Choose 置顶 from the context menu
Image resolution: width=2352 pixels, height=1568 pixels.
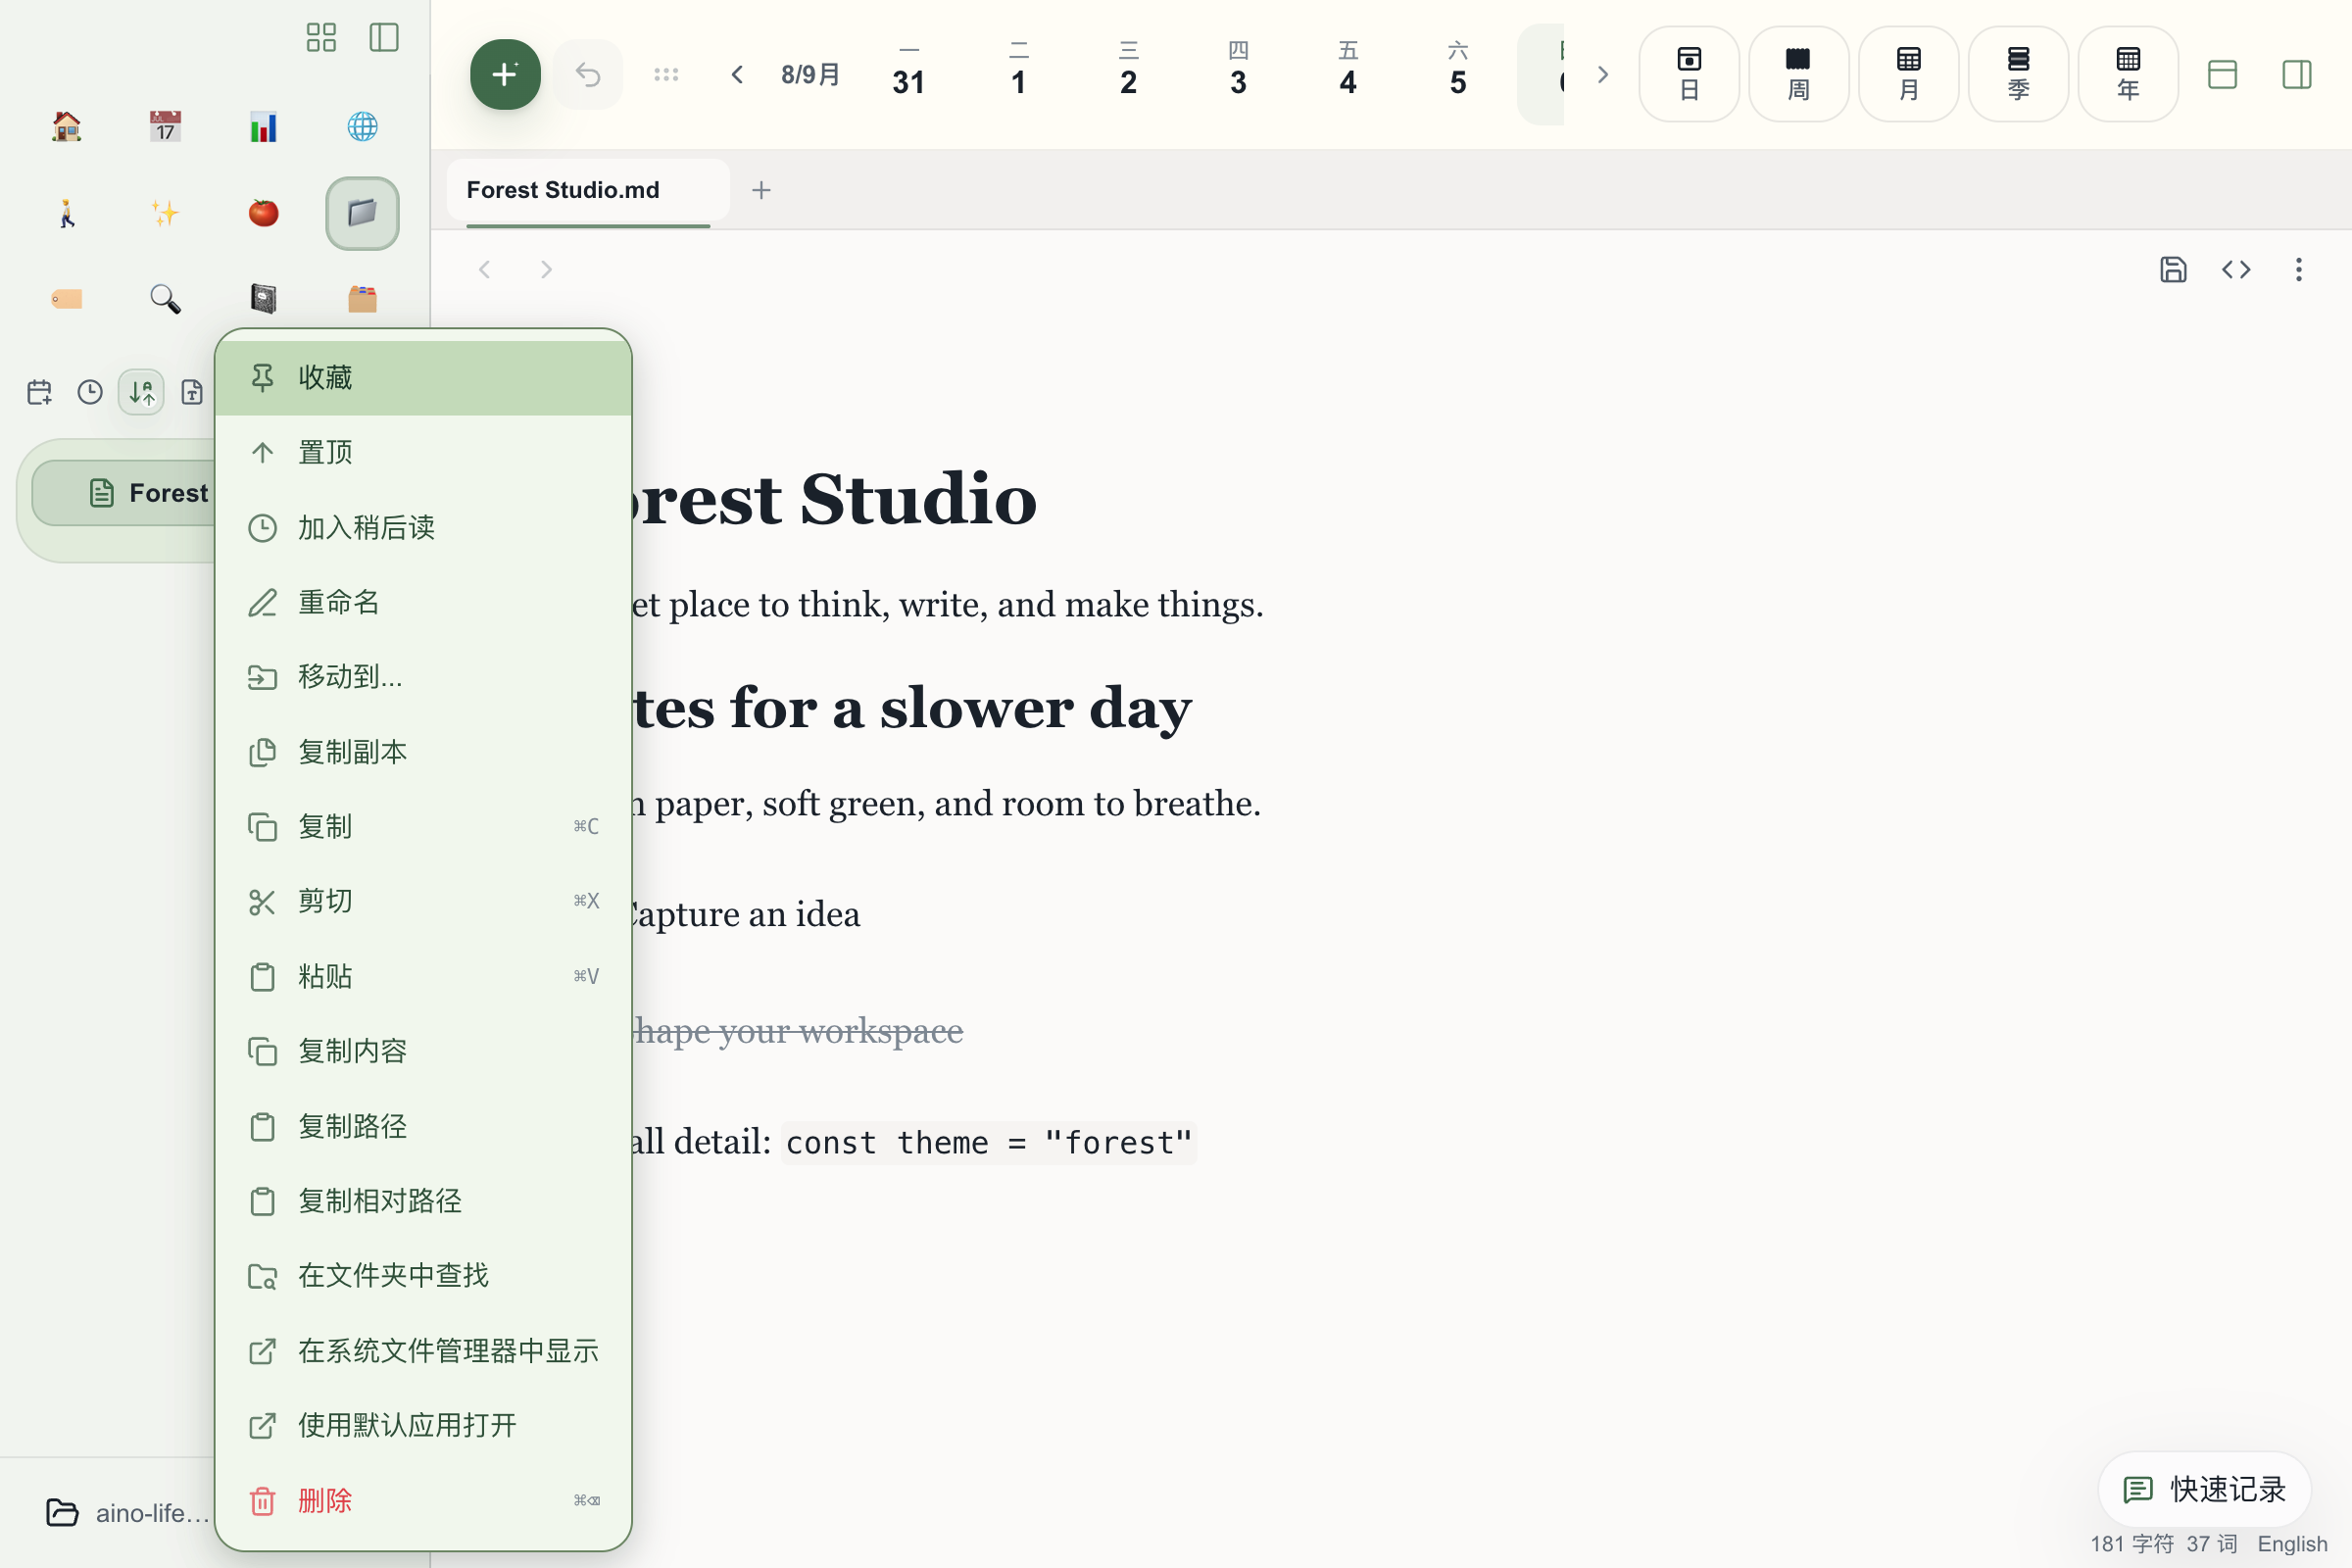[x=423, y=453]
